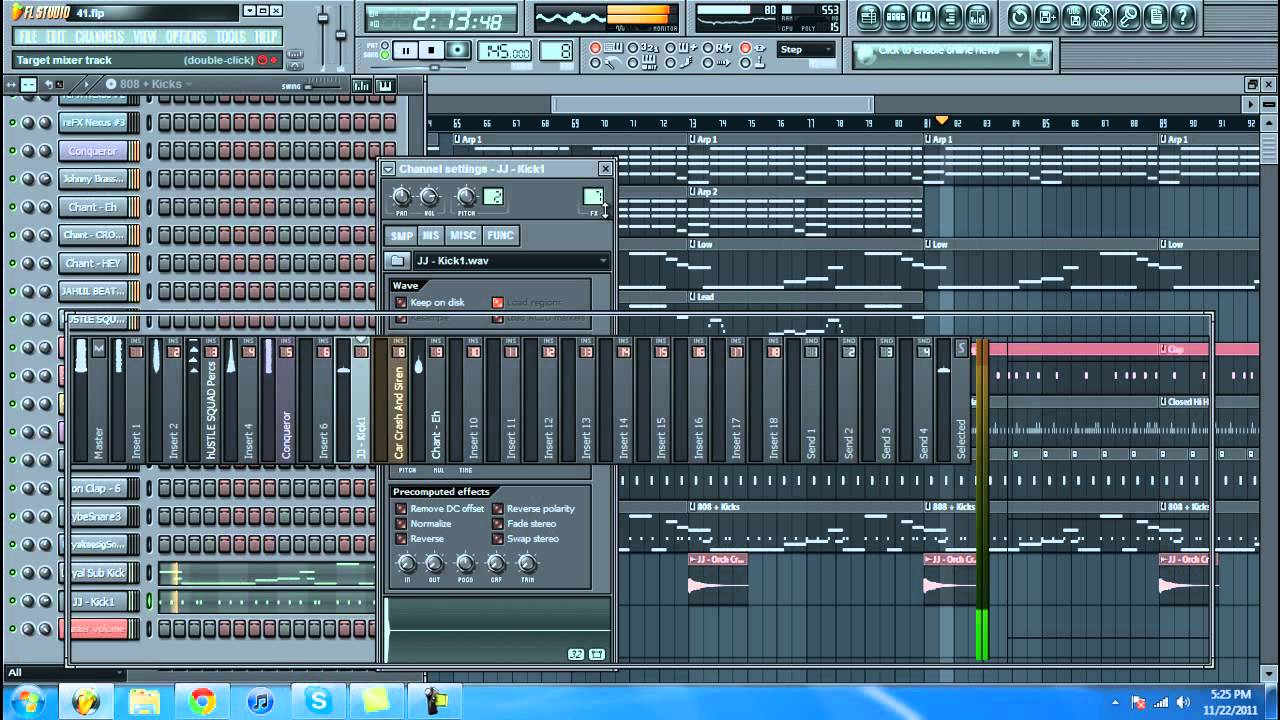Open the one-click audio recording icon

click(1101, 17)
